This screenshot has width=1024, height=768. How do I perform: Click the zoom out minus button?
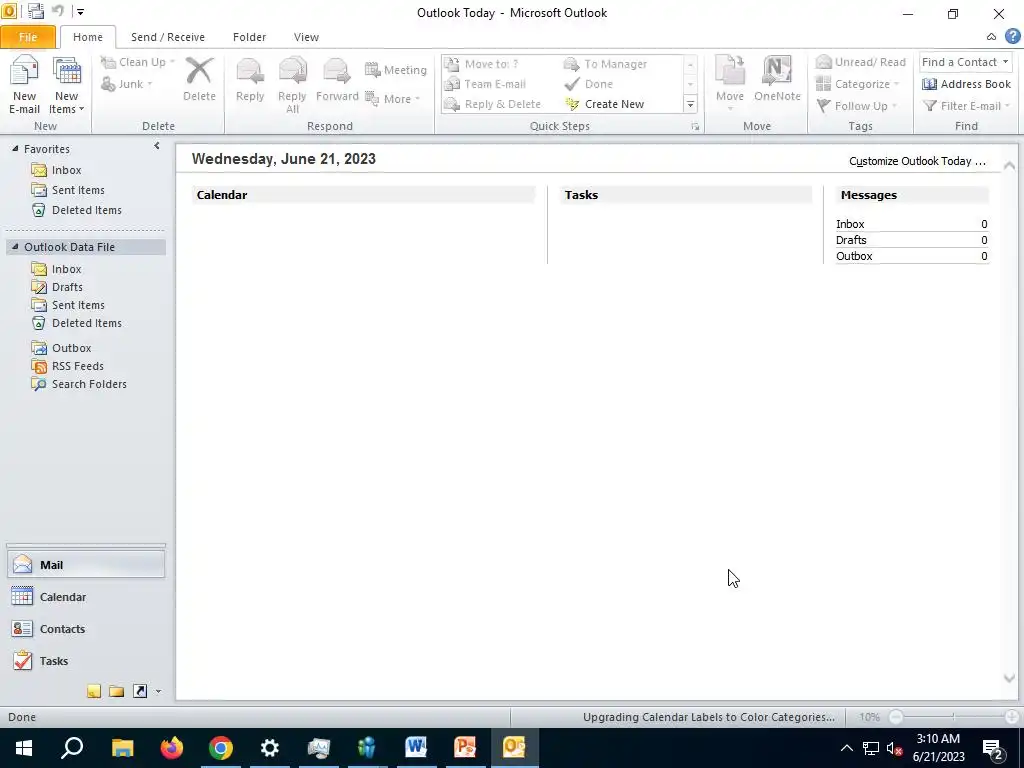pyautogui.click(x=896, y=717)
